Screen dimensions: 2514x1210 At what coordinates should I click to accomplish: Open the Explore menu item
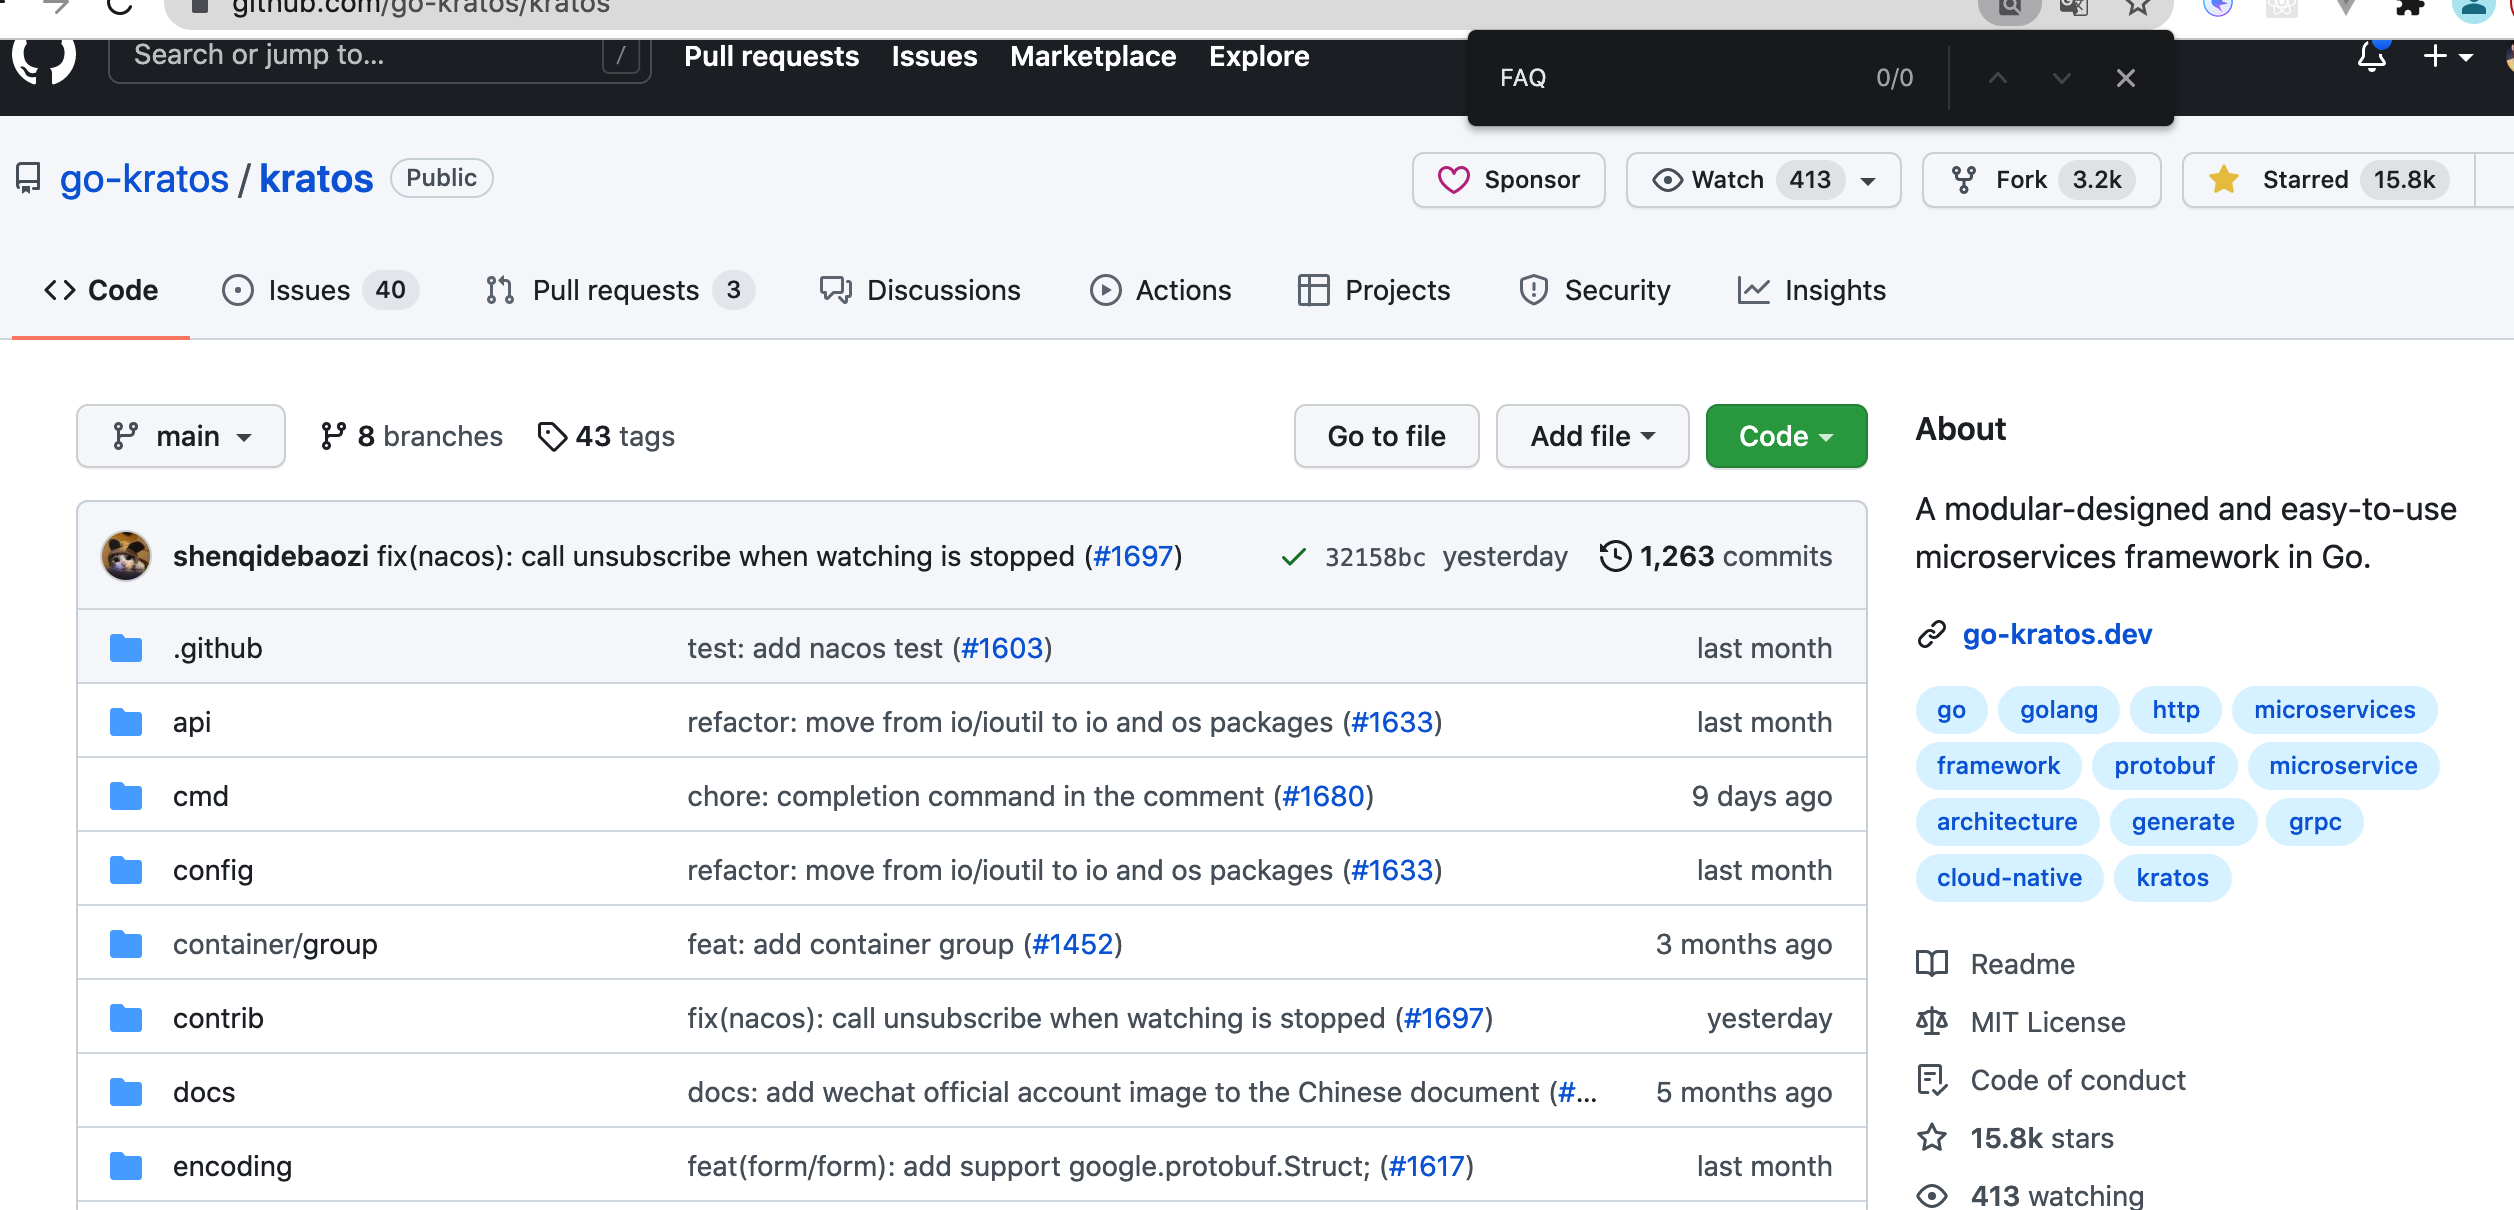coord(1259,56)
